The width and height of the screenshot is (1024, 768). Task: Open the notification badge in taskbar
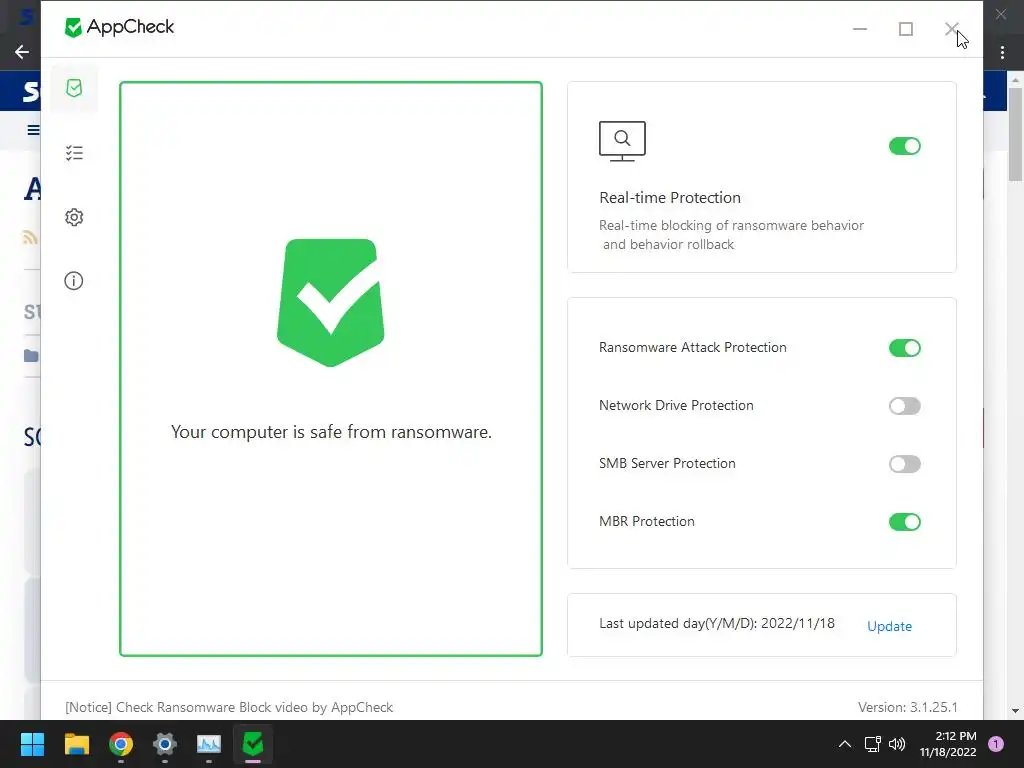pos(996,744)
